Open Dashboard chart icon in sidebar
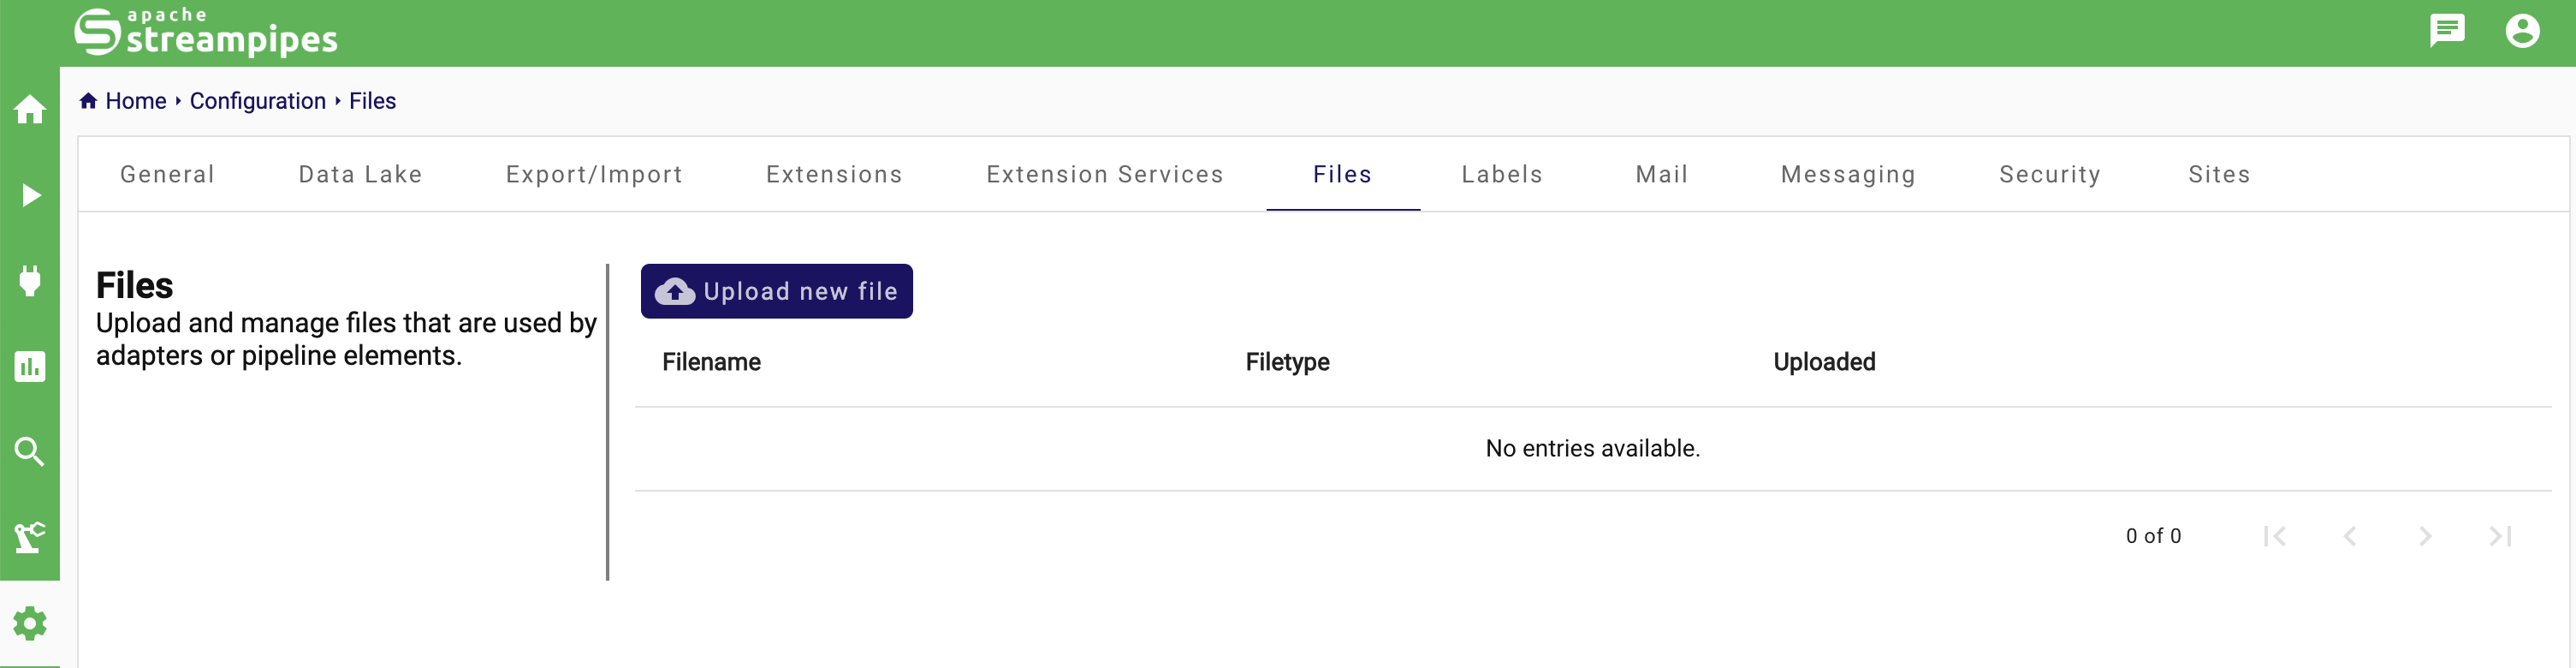The image size is (2576, 668). 30,367
